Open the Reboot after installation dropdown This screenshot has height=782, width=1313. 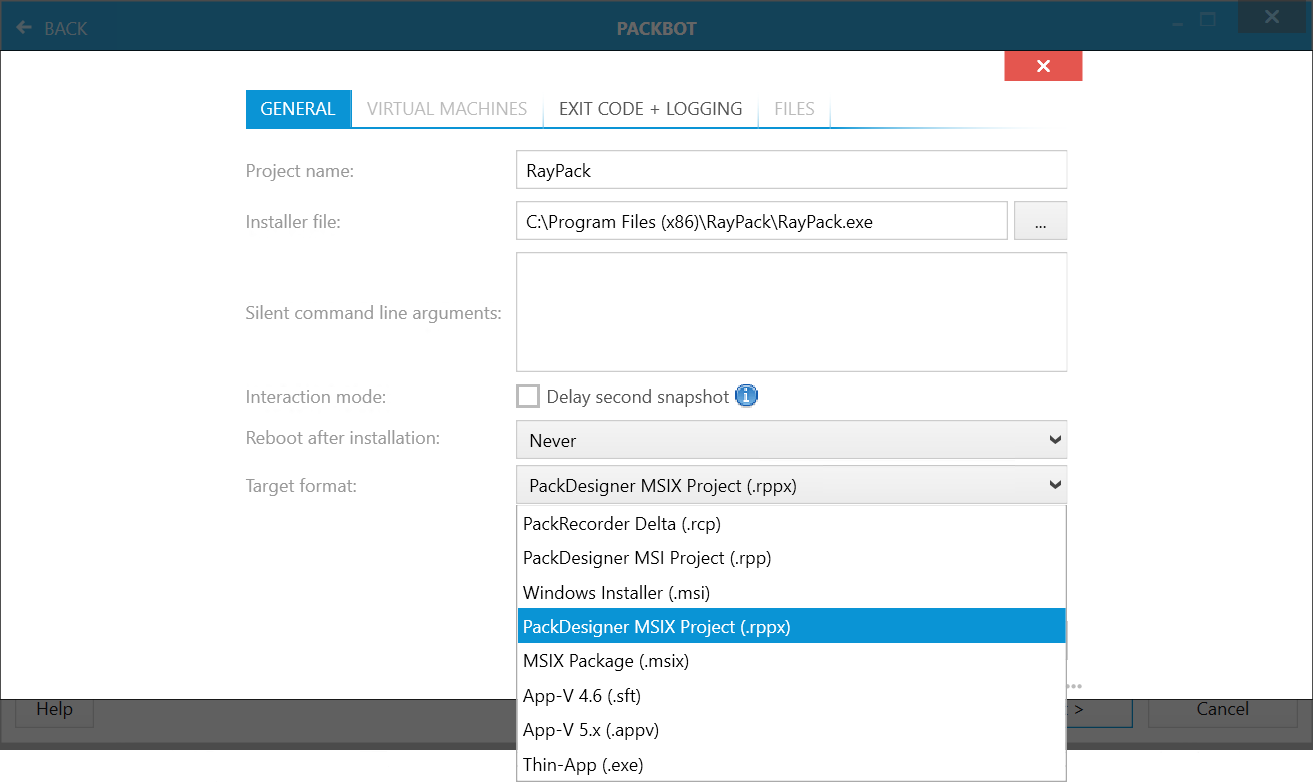[792, 440]
